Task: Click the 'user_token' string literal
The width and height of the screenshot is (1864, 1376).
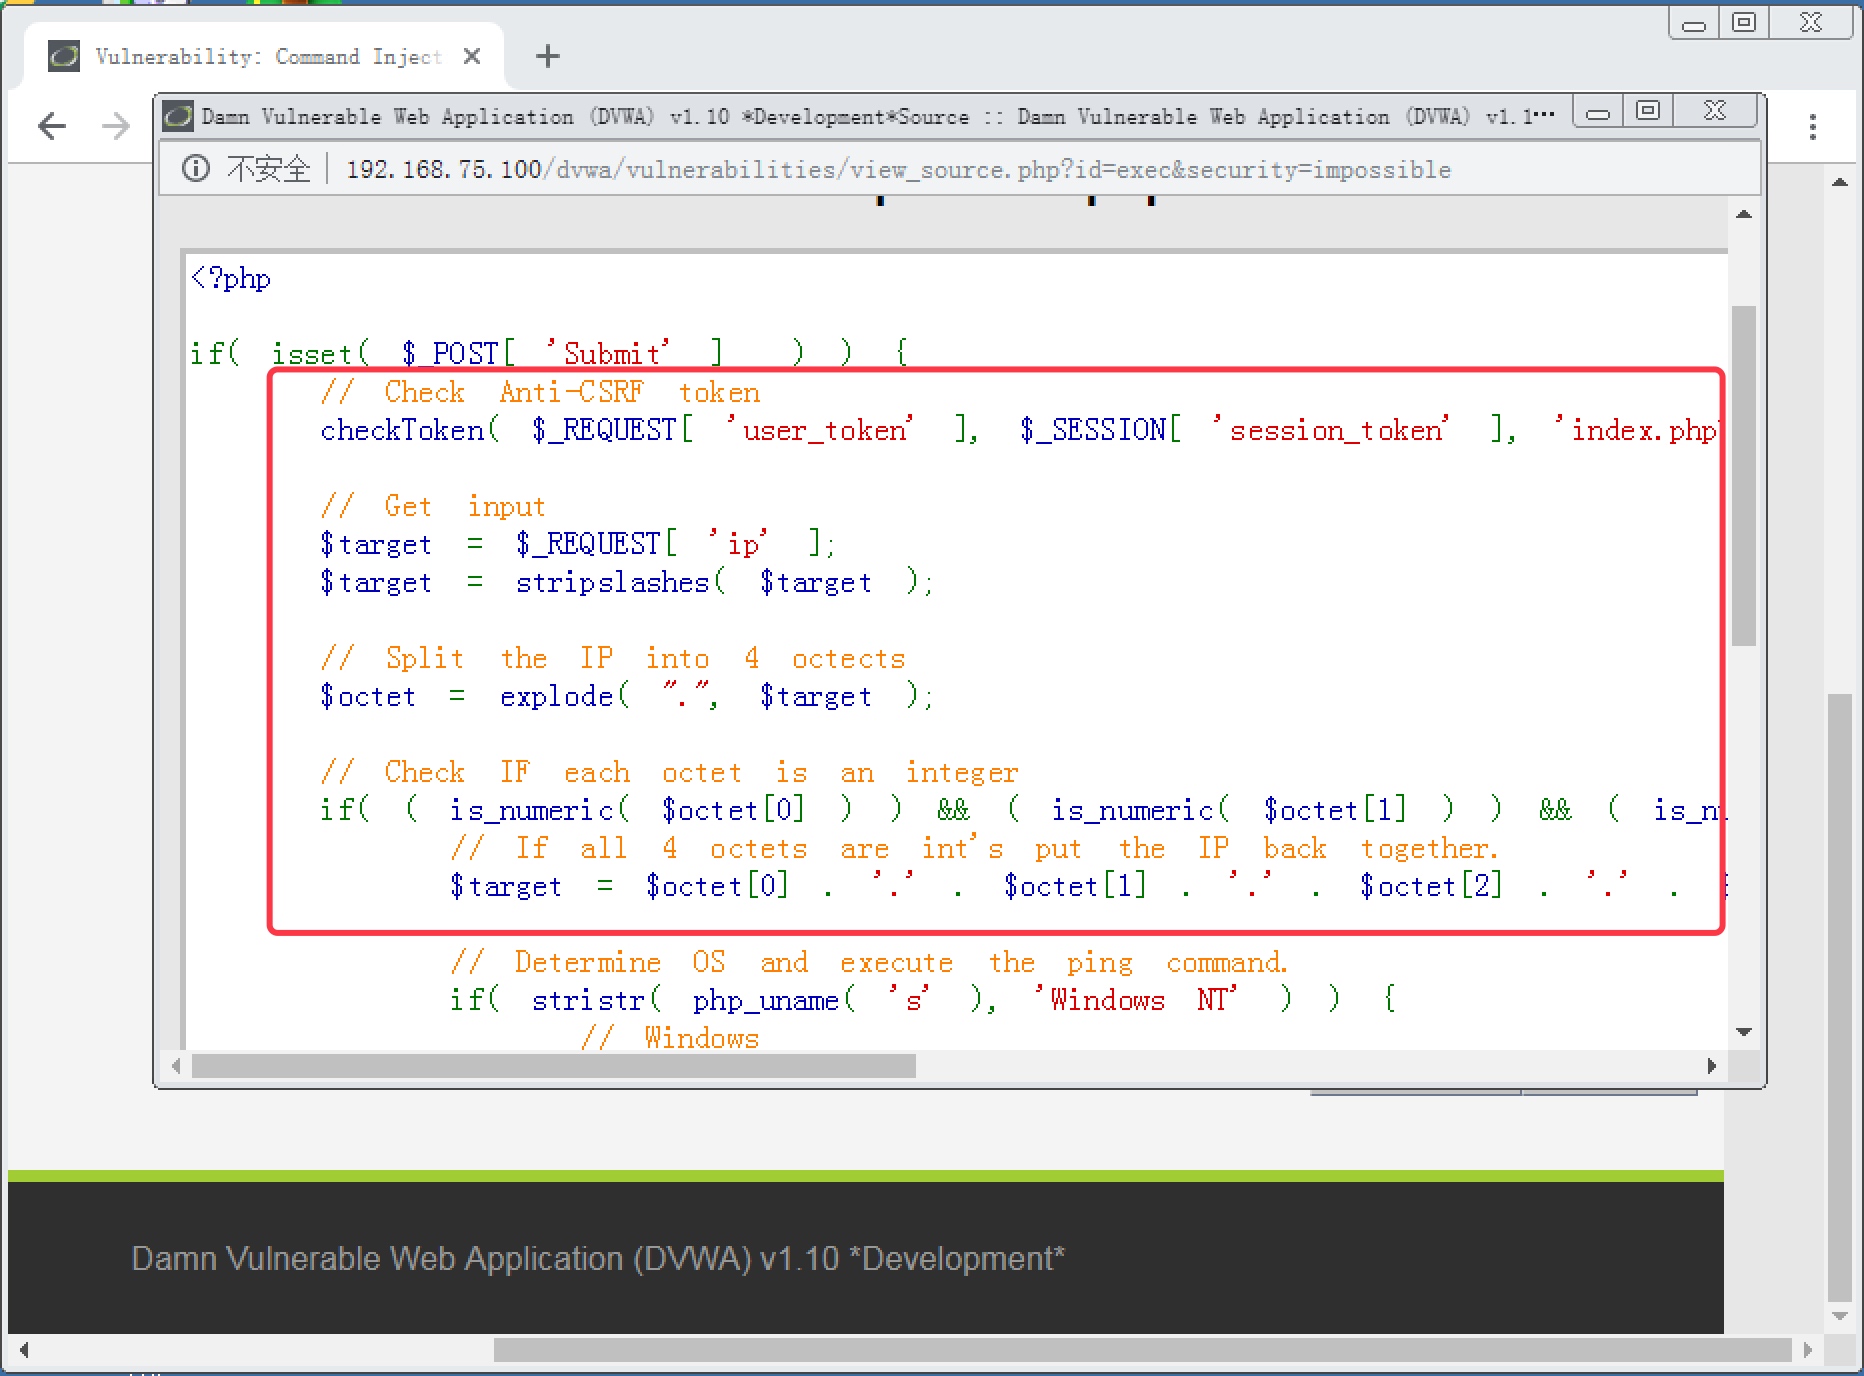Action: pos(819,430)
